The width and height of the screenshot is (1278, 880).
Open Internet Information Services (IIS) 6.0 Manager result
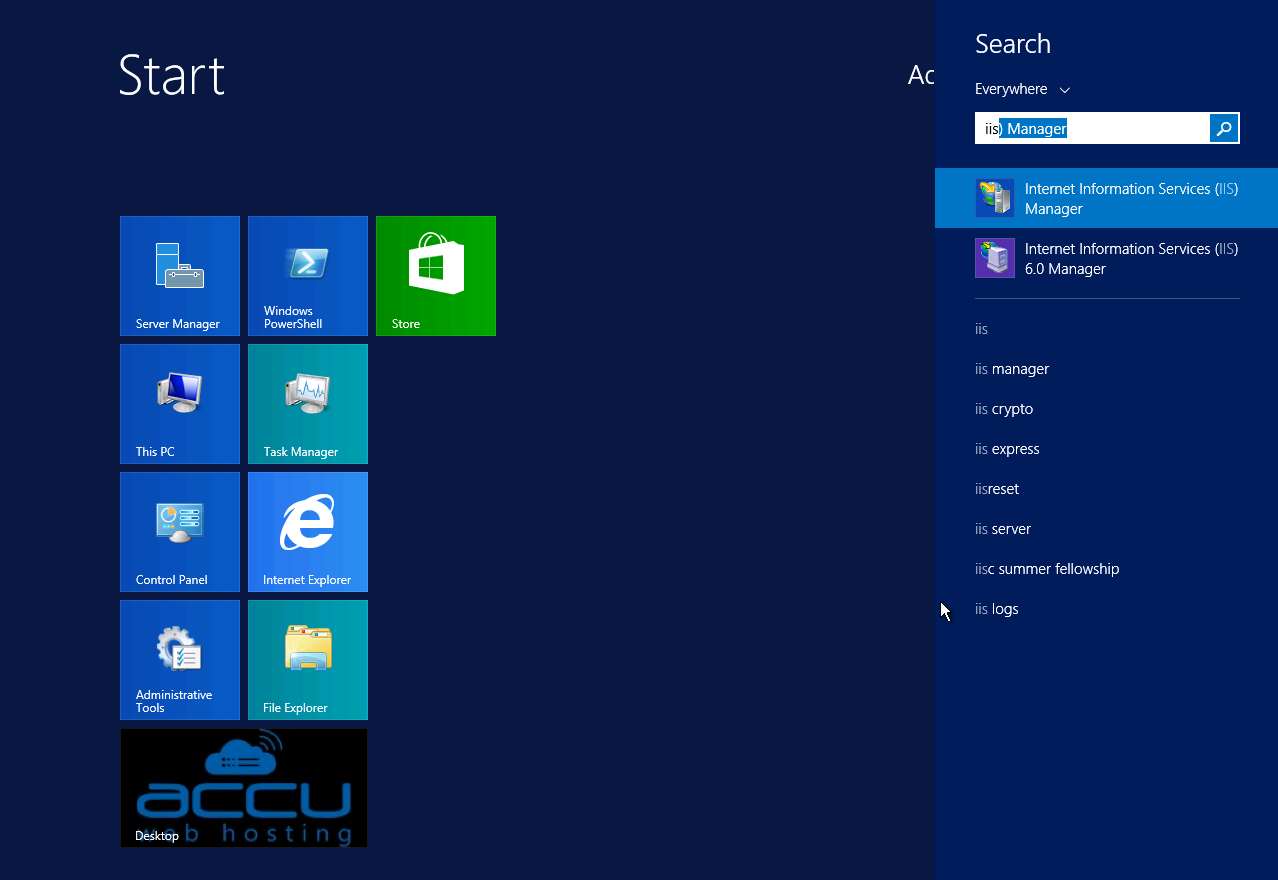click(x=1106, y=258)
